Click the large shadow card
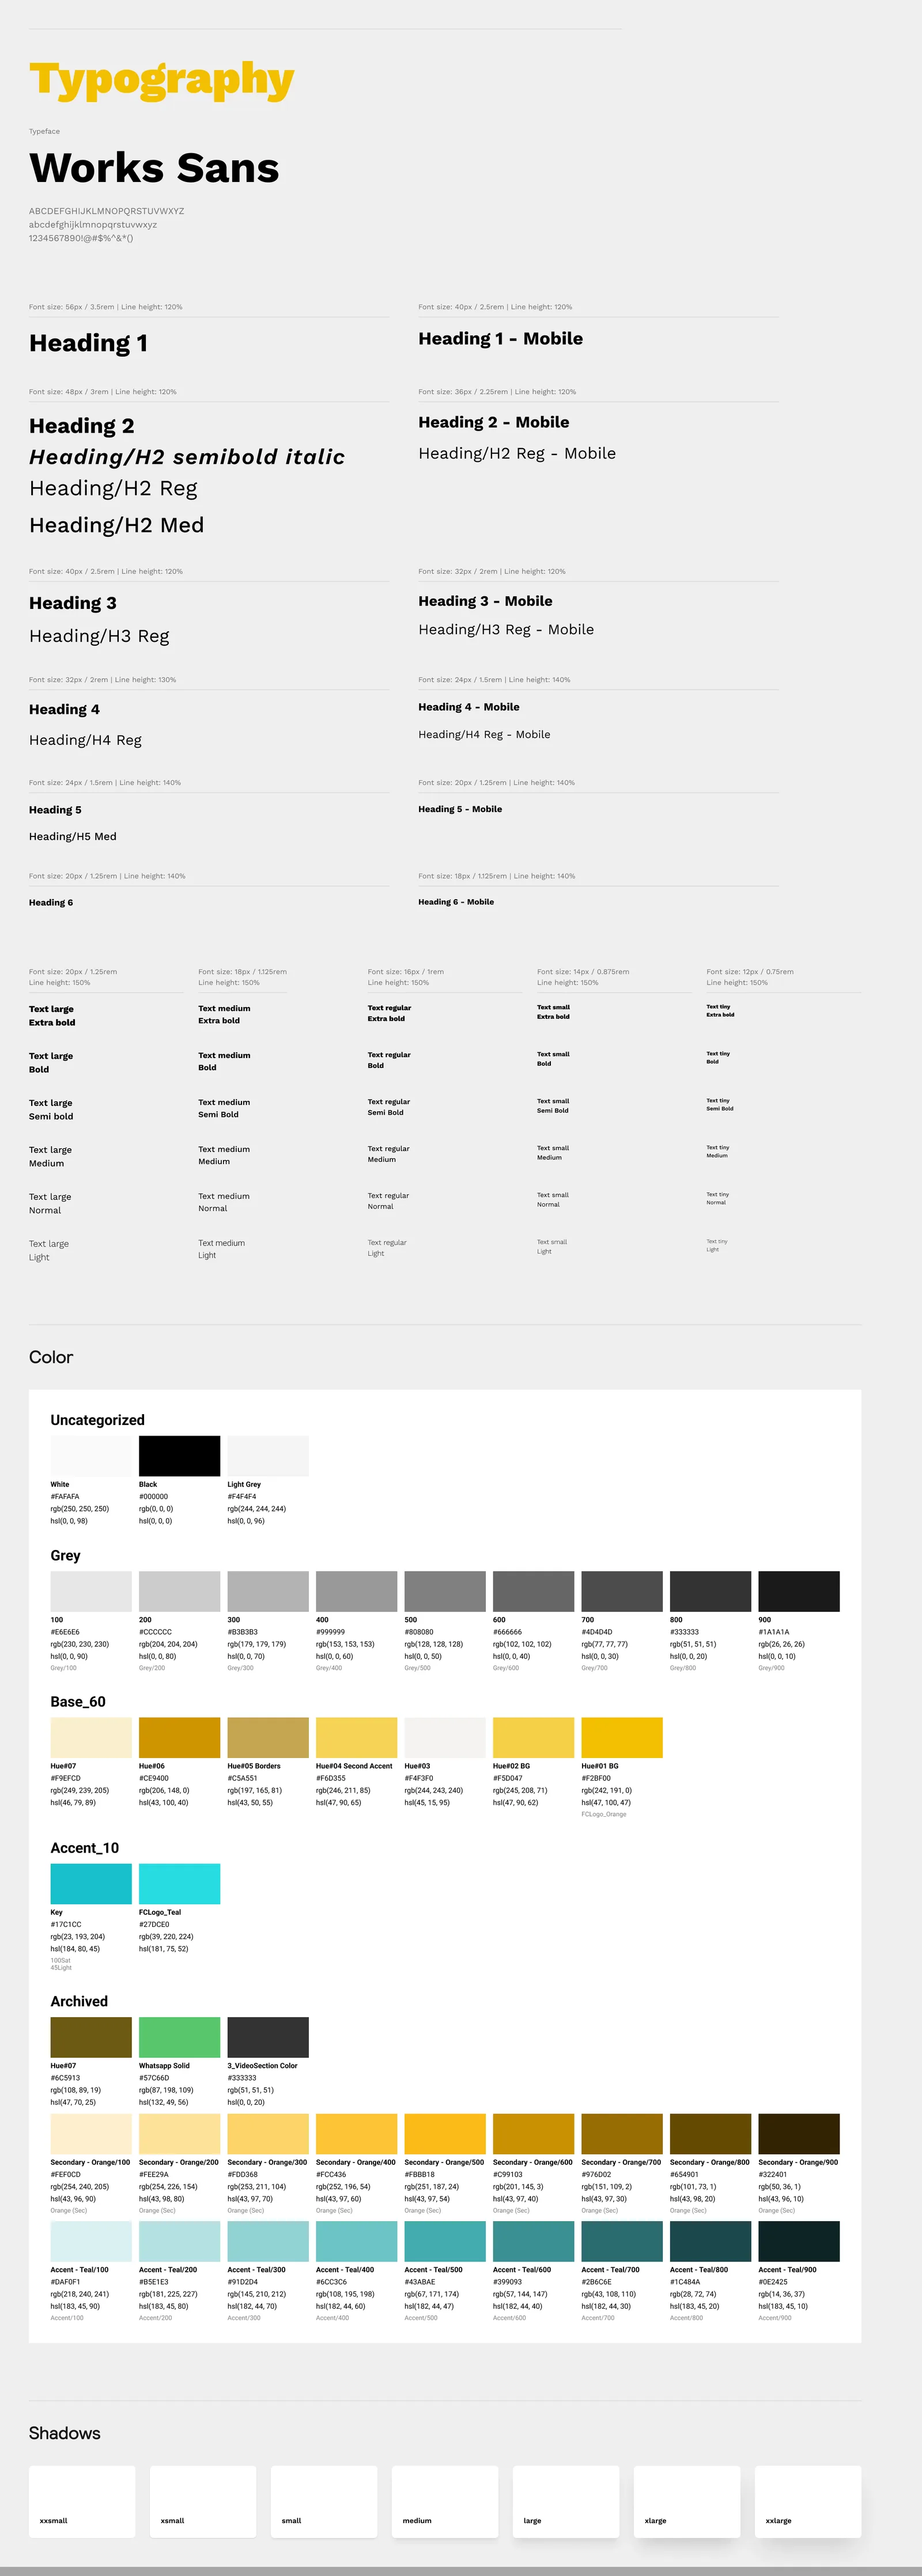The width and height of the screenshot is (922, 2576). (566, 2501)
